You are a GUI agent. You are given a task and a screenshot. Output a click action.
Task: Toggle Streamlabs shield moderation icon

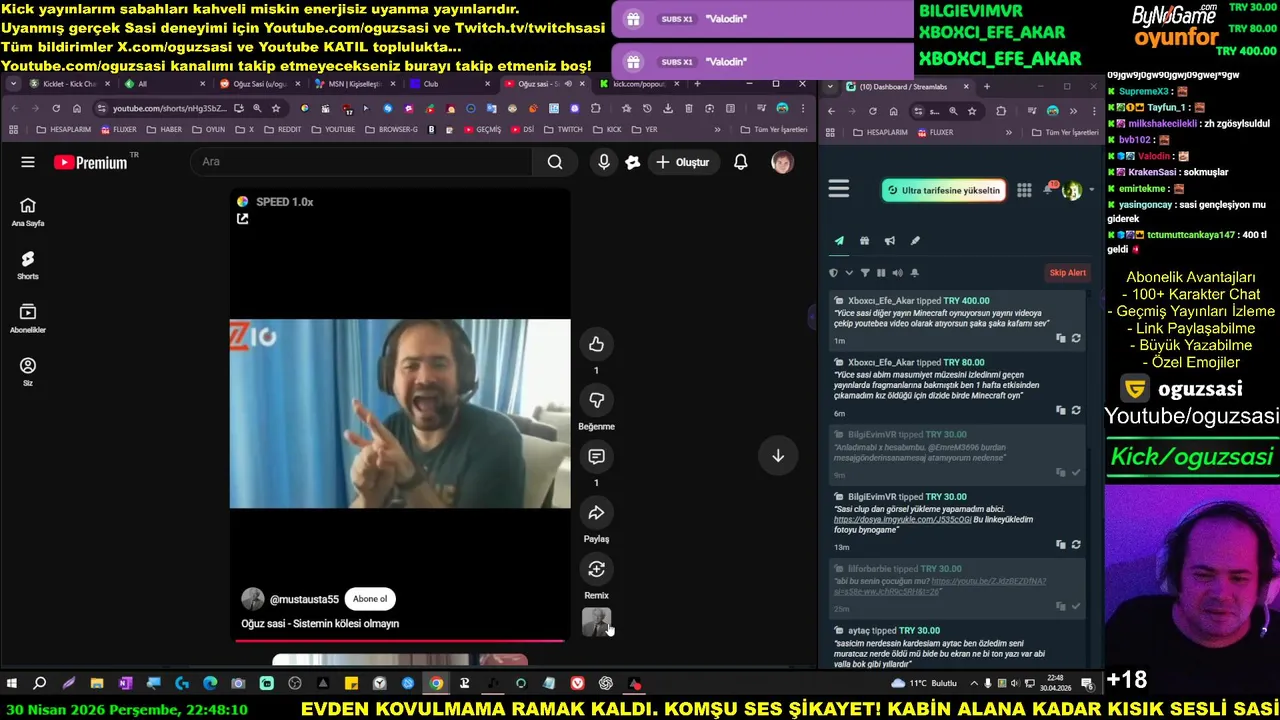coord(833,273)
